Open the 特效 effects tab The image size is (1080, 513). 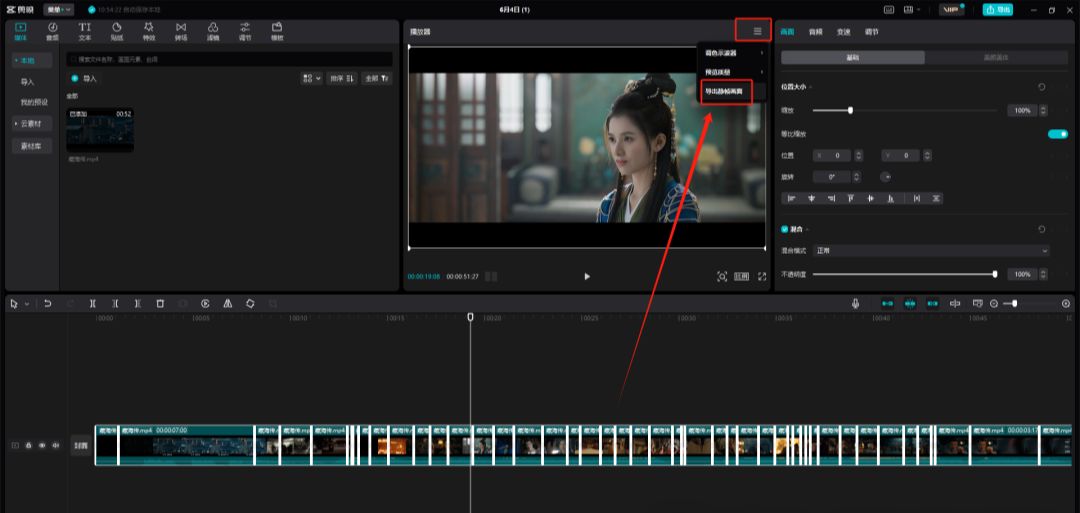tap(149, 31)
